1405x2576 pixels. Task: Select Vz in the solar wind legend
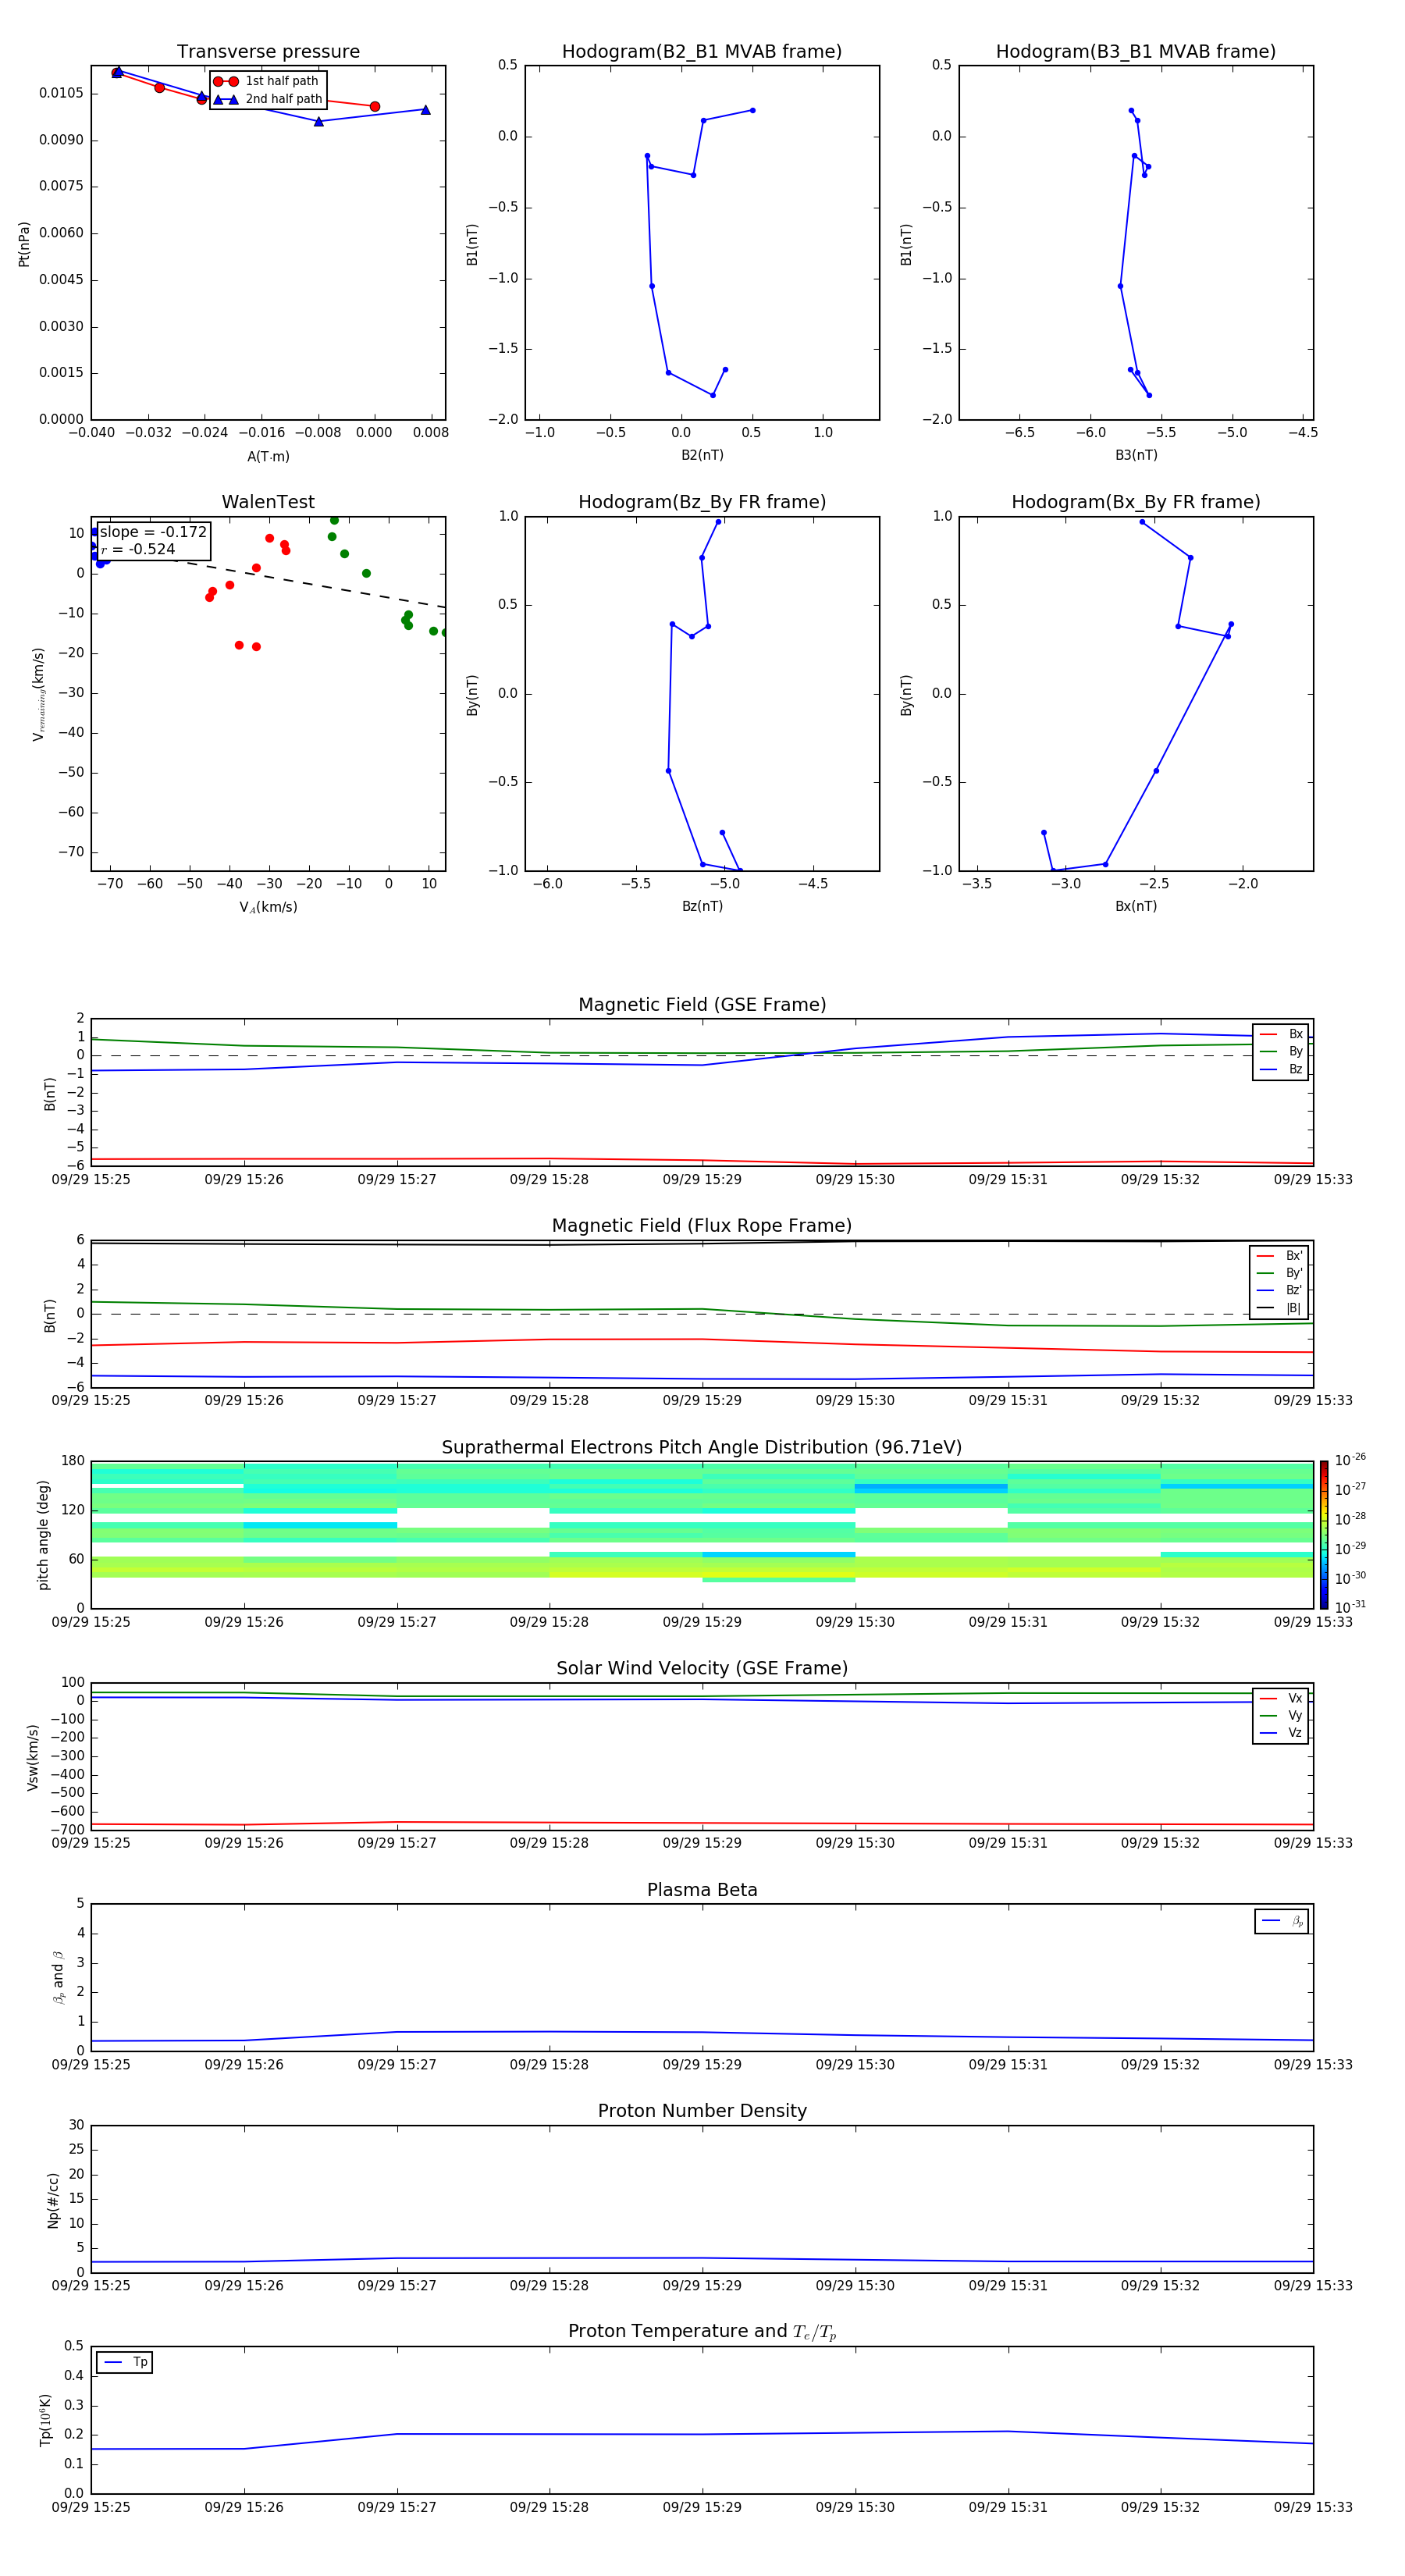1281,1733
